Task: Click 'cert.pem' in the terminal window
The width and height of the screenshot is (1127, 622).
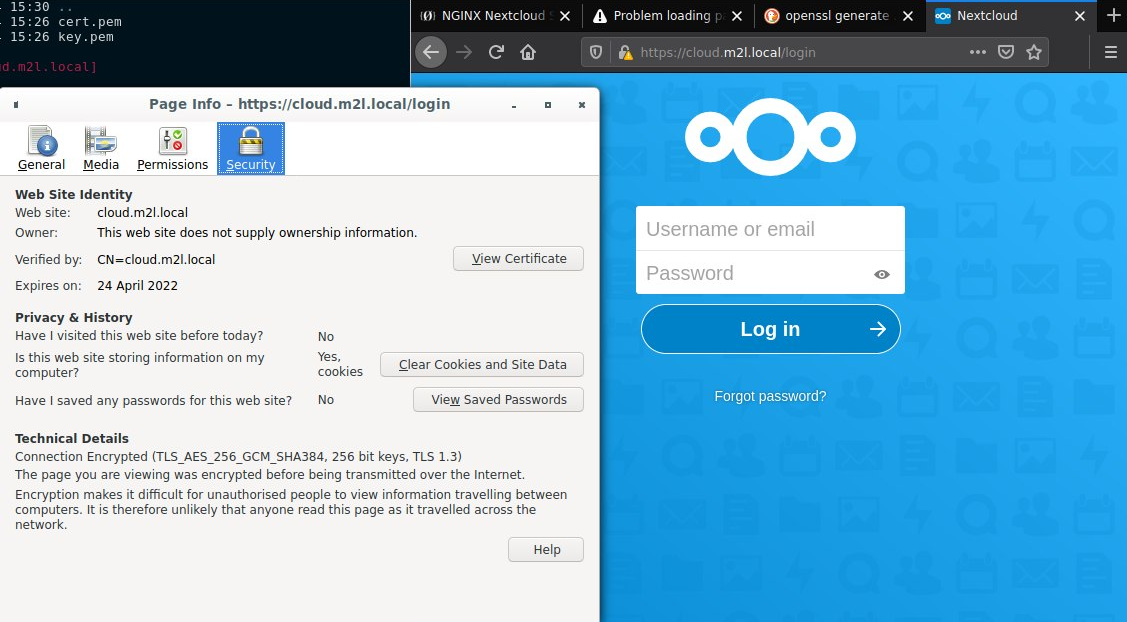Action: (x=90, y=22)
